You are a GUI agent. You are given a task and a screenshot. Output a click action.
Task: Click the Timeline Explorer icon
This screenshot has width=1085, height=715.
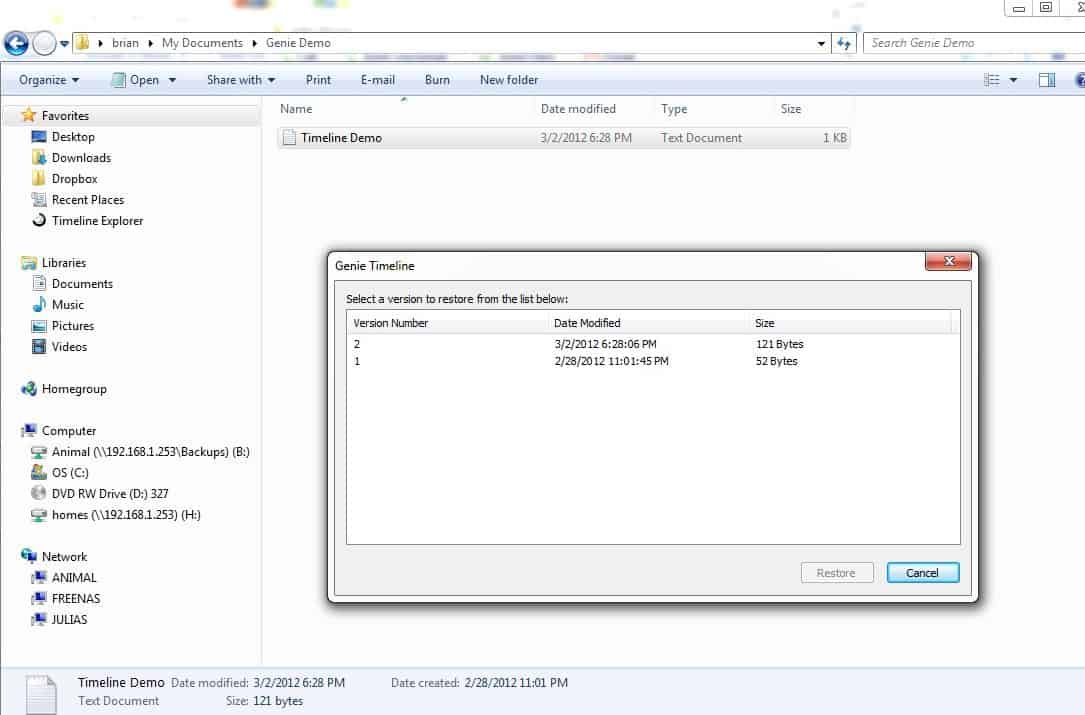coord(39,220)
